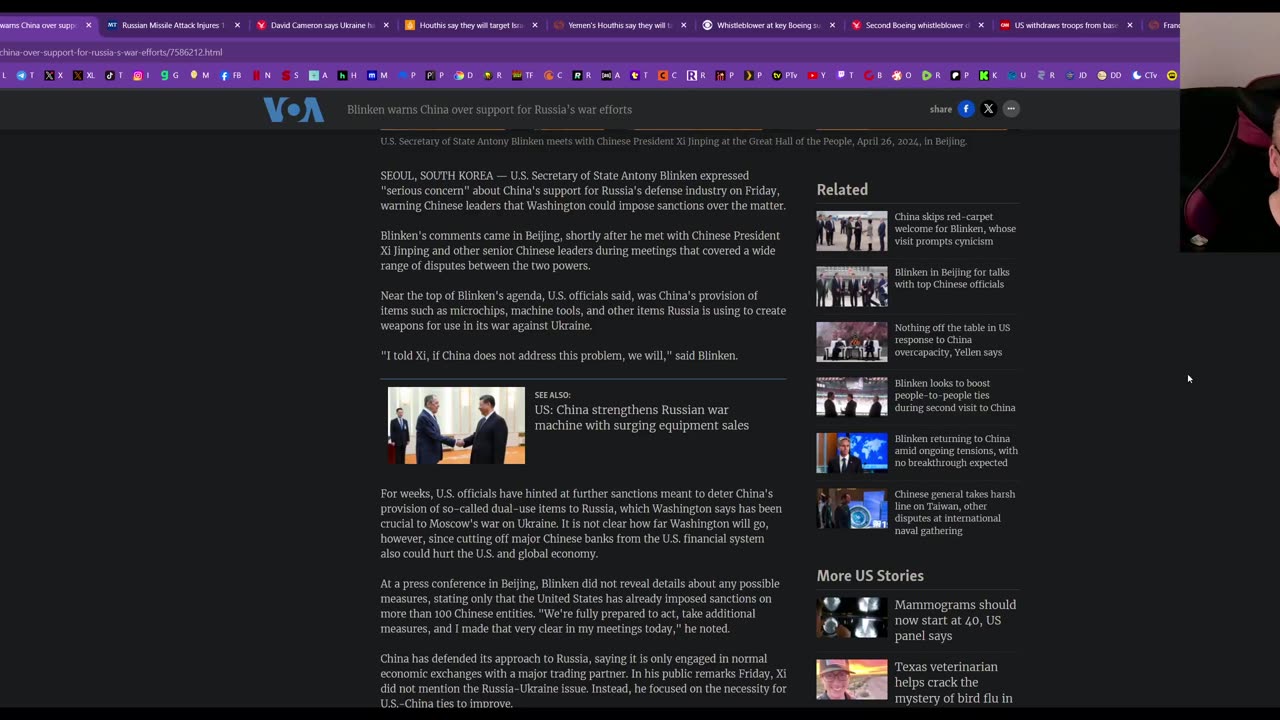Click the 'More US Stories' heading
The height and width of the screenshot is (720, 1280).
(870, 575)
